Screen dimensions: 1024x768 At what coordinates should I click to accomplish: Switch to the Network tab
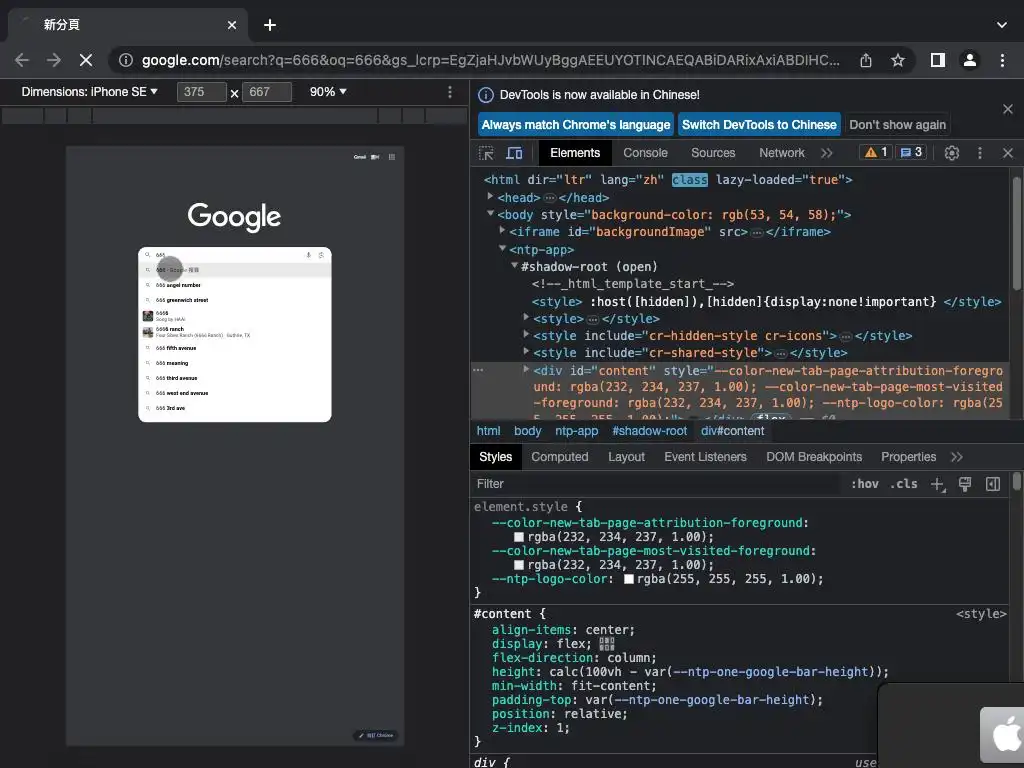pos(782,153)
